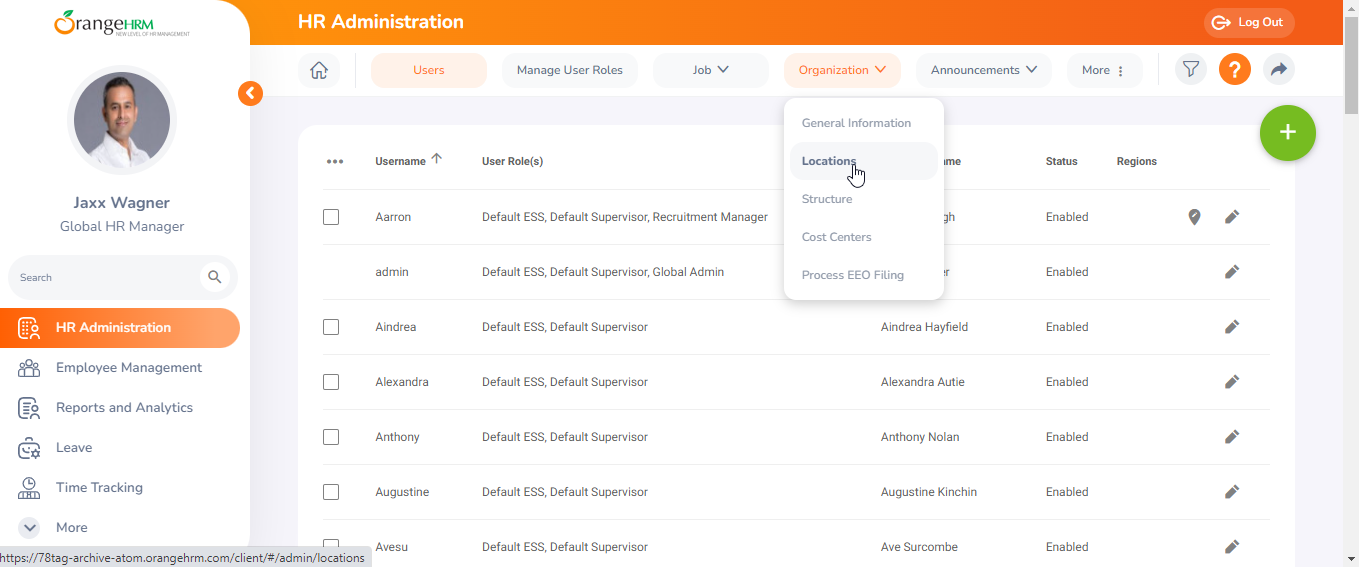Click the Status column header
The image size is (1359, 567).
pyautogui.click(x=1062, y=161)
